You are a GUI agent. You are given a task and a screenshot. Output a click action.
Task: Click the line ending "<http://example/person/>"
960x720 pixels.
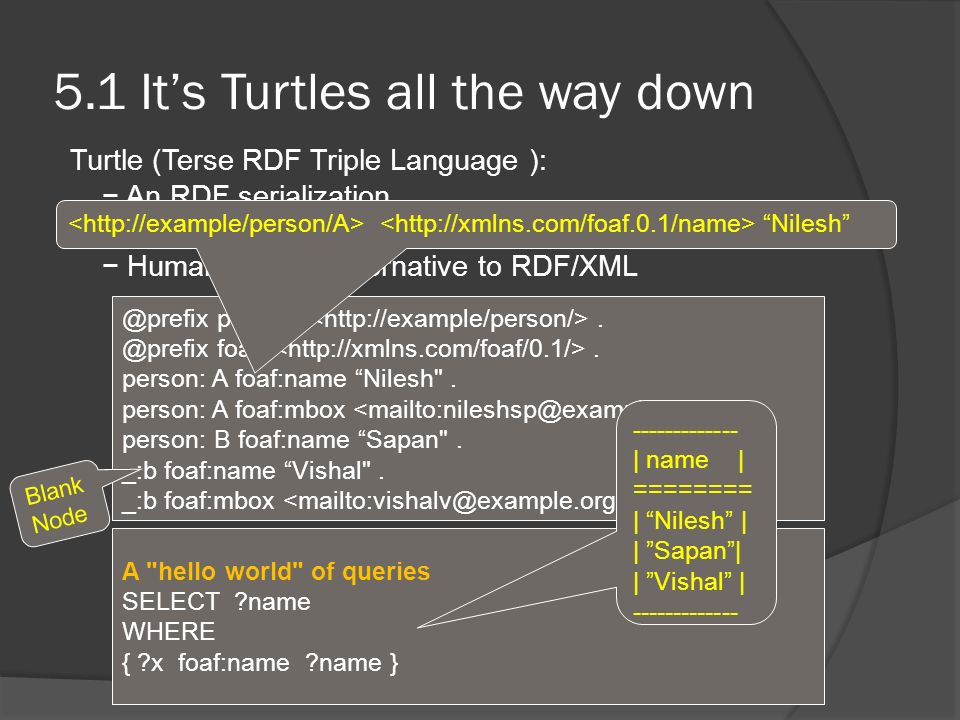point(362,319)
